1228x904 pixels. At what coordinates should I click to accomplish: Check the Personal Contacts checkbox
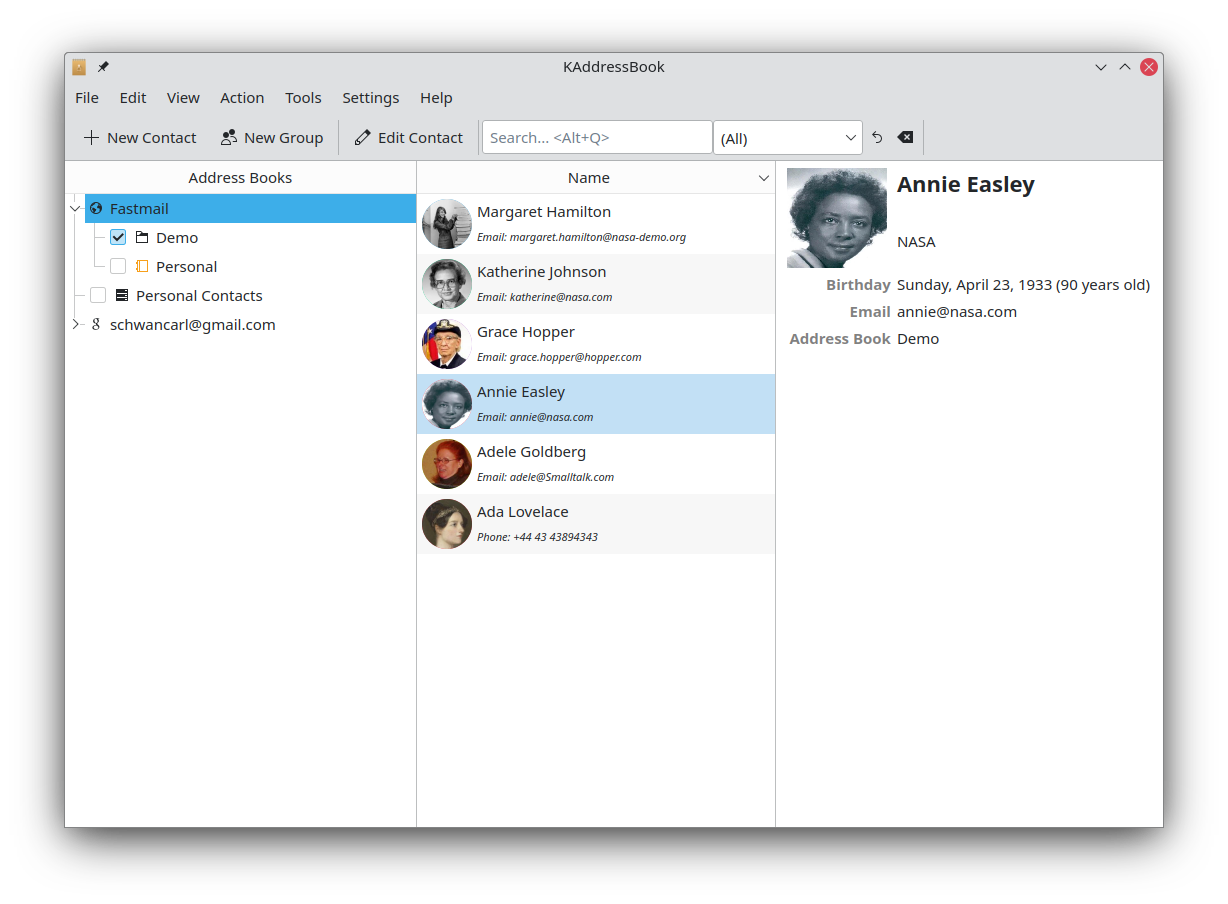coord(98,296)
